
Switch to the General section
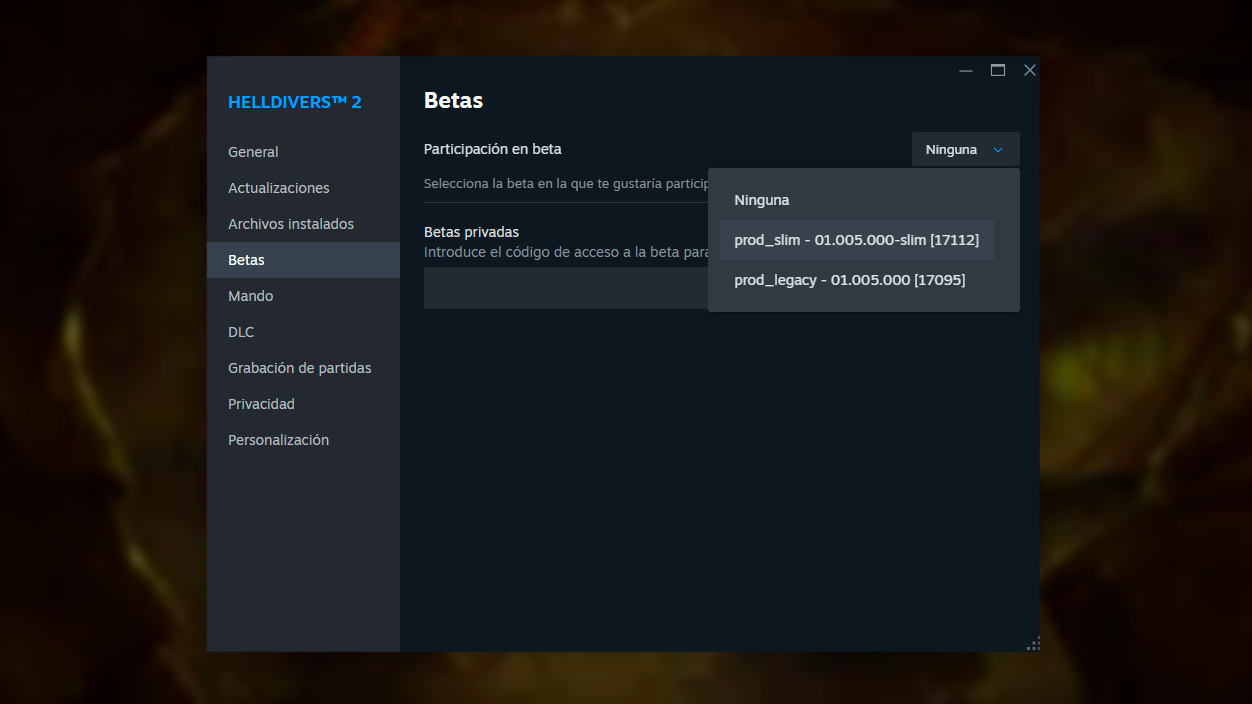point(253,152)
